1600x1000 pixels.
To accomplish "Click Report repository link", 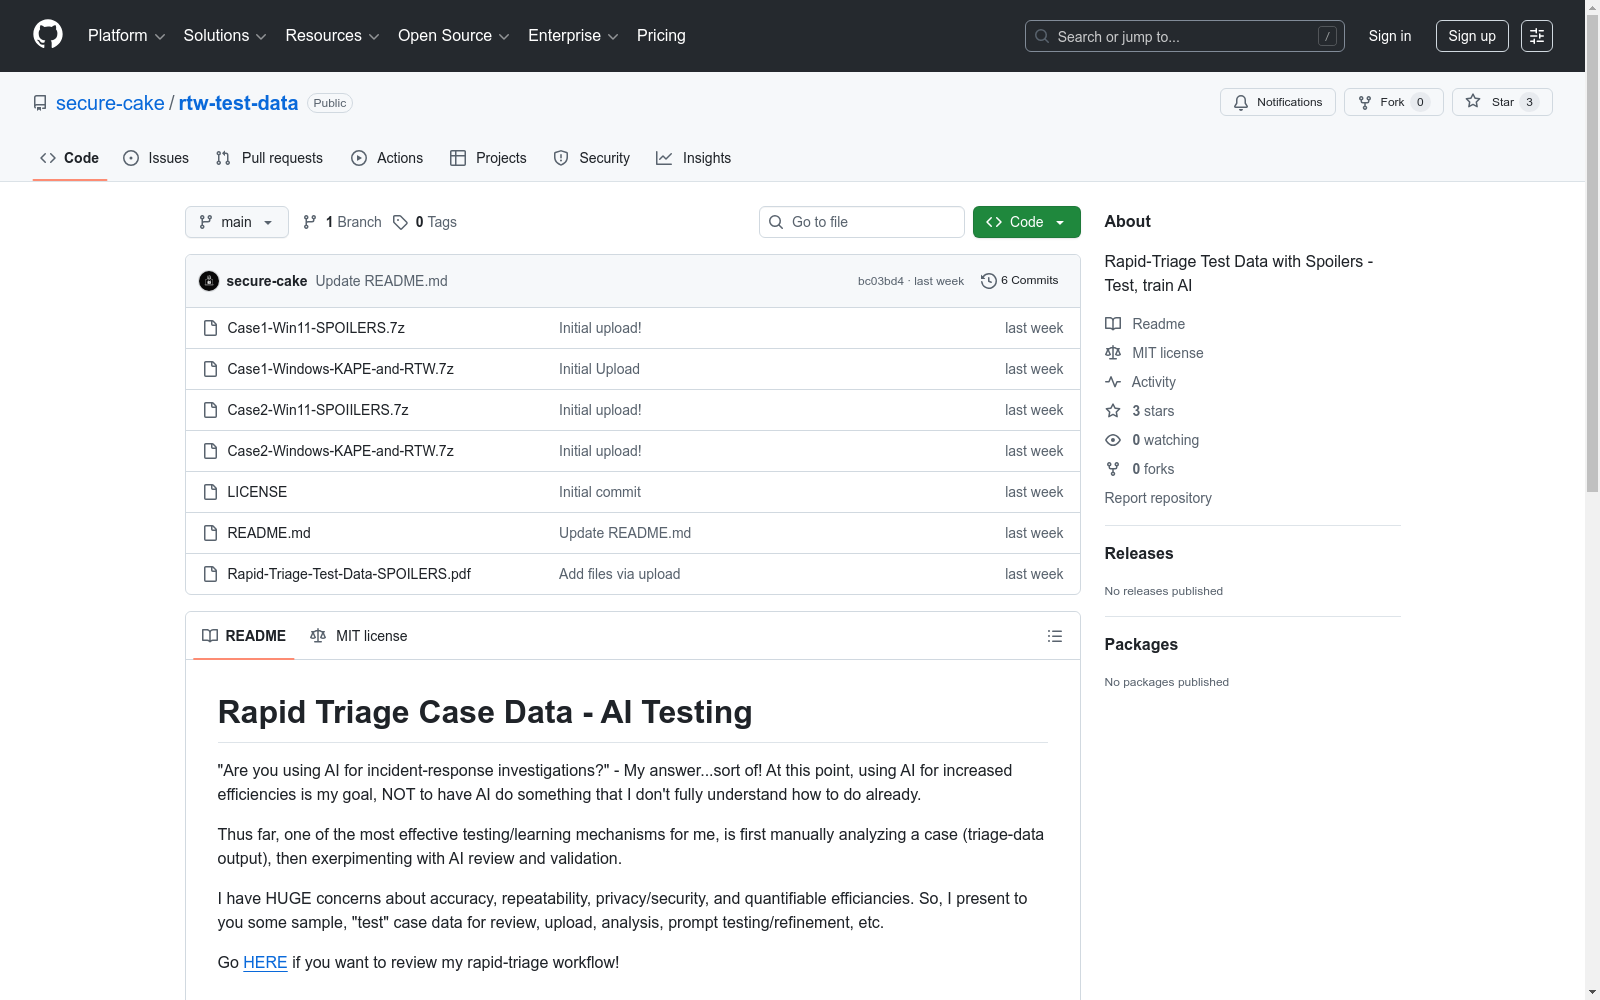I will point(1158,498).
